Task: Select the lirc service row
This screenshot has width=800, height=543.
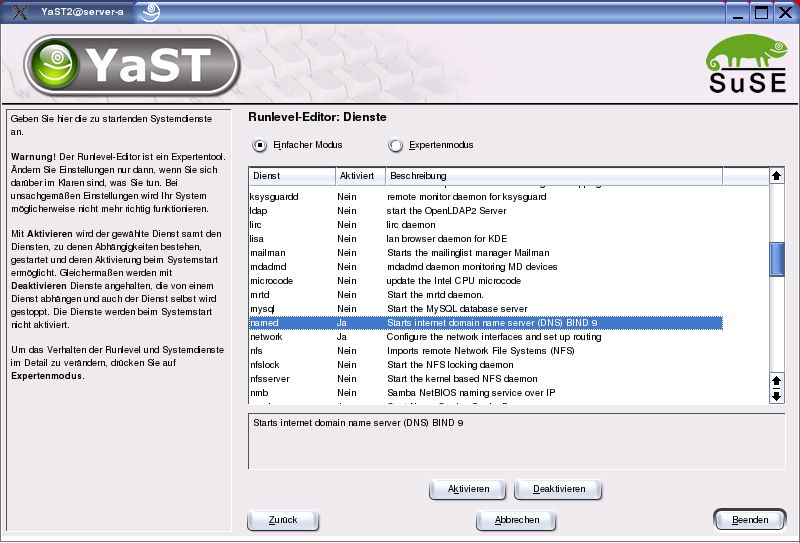Action: click(486, 225)
